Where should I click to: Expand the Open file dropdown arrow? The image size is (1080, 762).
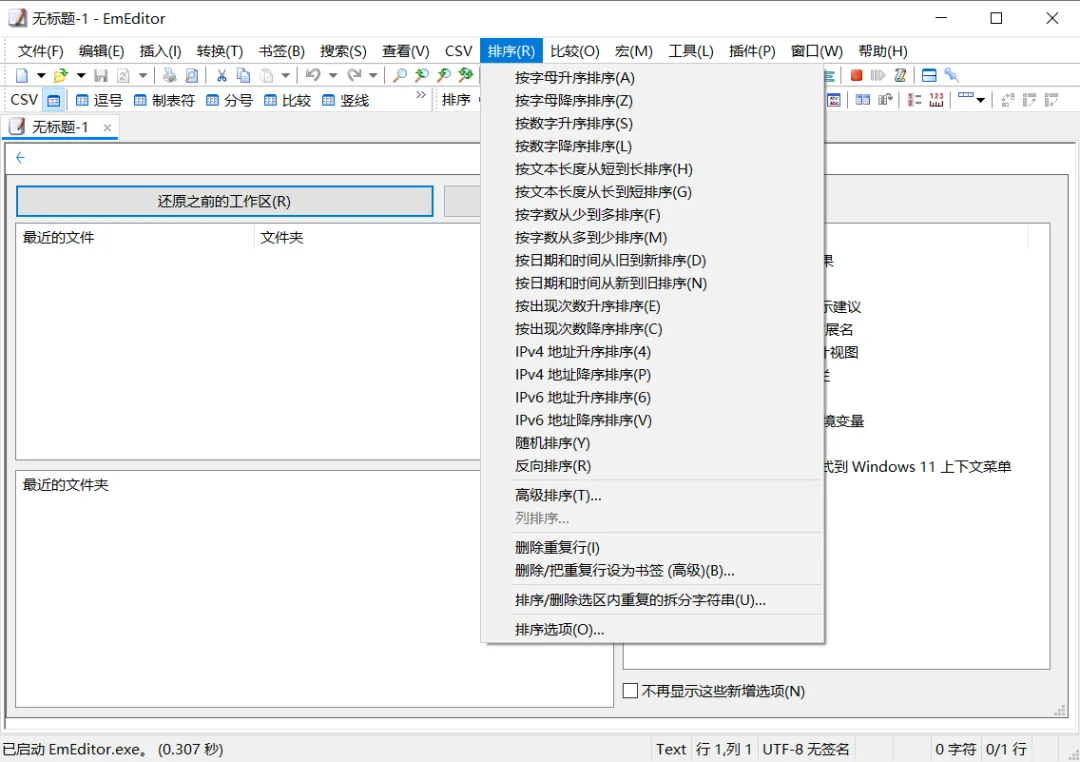(x=81, y=75)
